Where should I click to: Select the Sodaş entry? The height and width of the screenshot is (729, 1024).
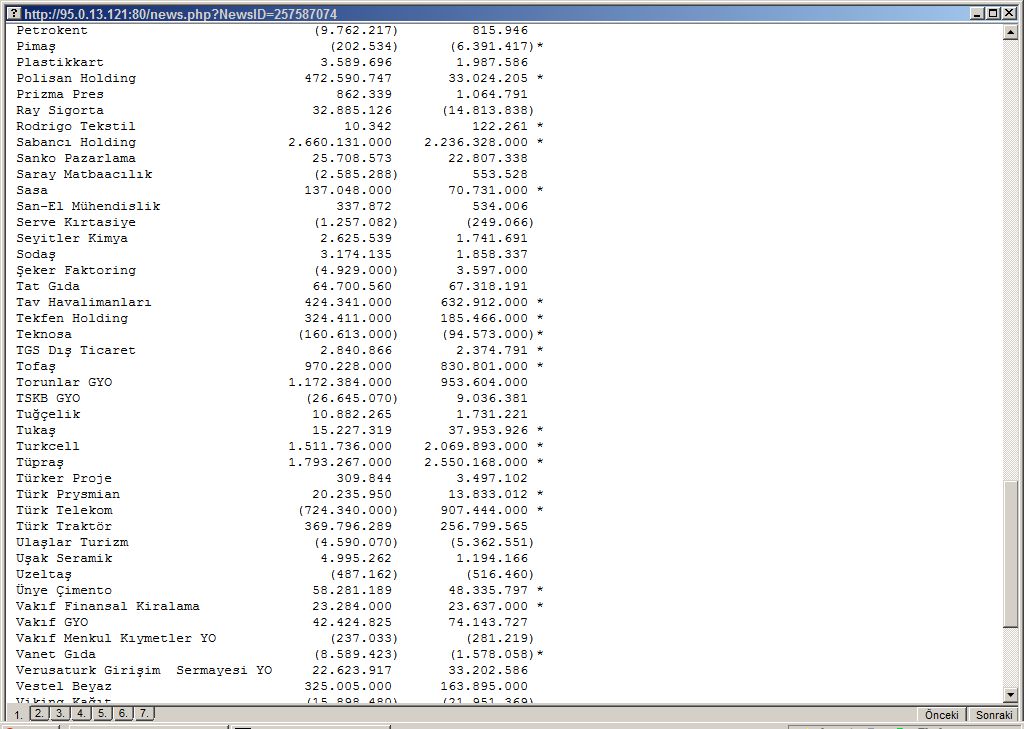tap(36, 254)
